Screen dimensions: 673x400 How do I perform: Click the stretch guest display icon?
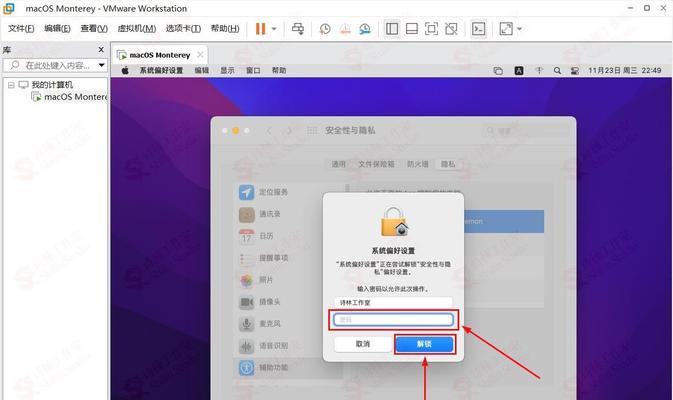point(506,29)
